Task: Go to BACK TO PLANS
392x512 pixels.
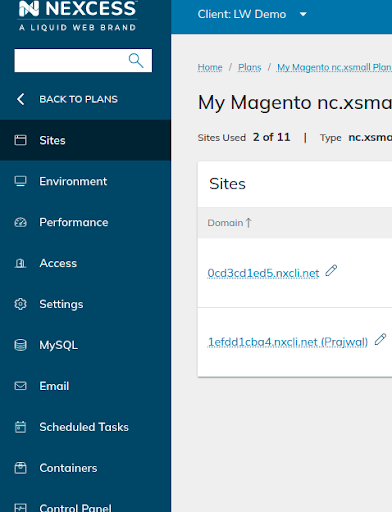Action: pos(78,99)
